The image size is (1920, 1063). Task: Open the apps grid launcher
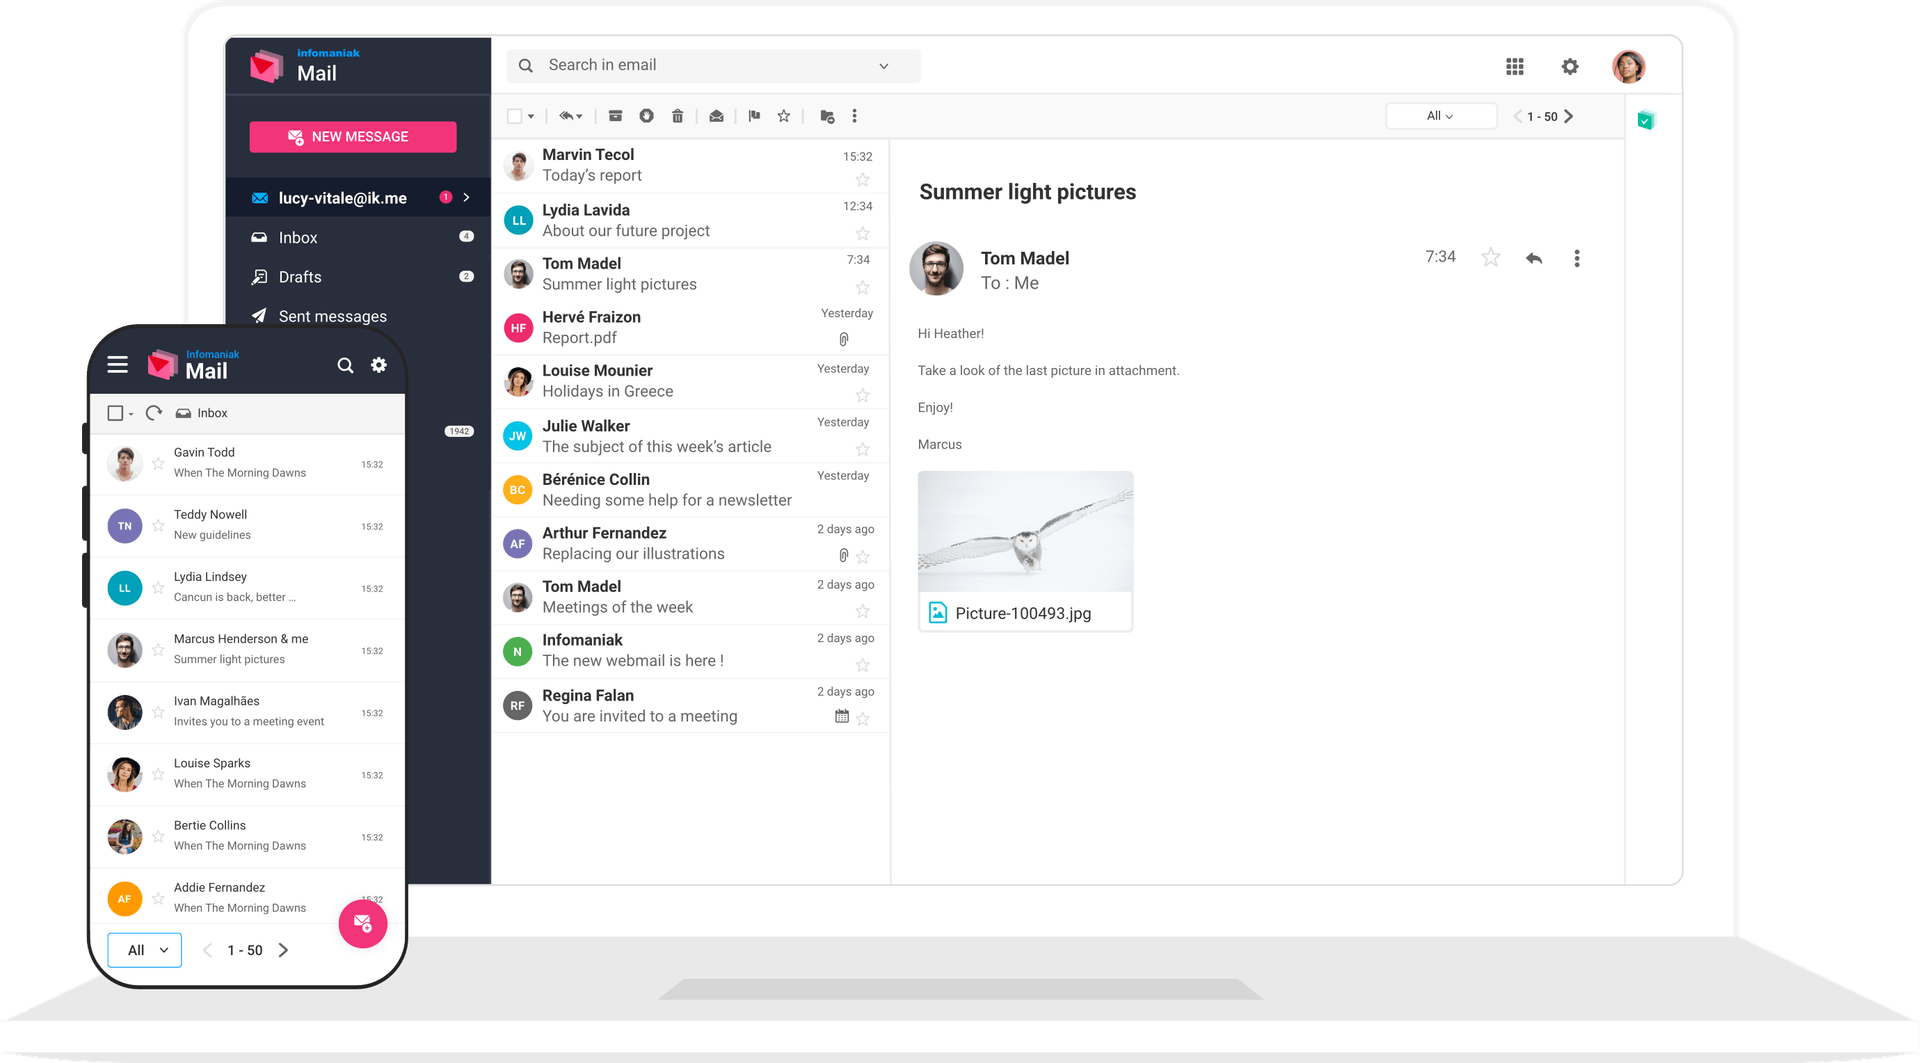1515,66
